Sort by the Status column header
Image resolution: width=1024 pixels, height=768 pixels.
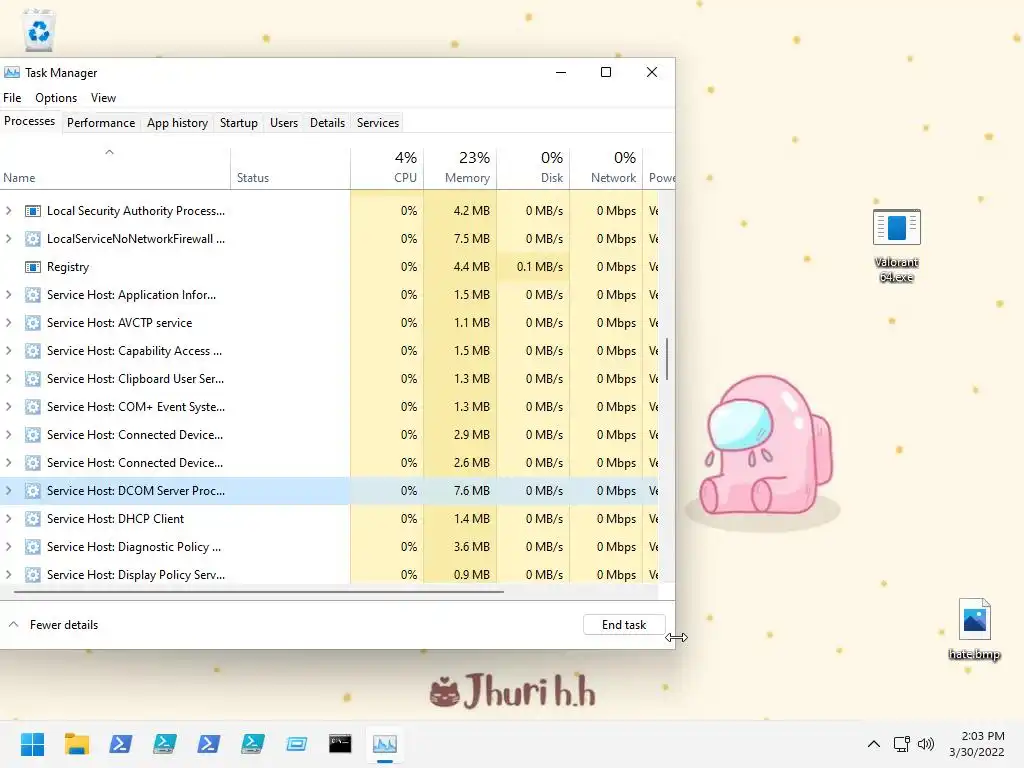[290, 167]
